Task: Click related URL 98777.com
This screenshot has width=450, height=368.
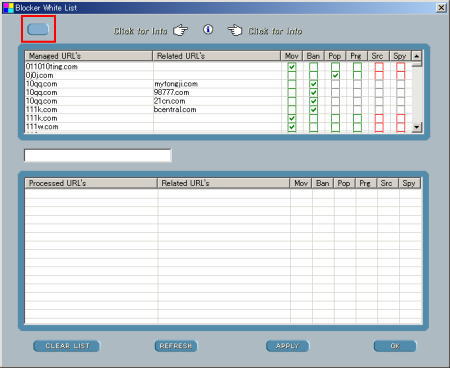Action: coord(171,93)
